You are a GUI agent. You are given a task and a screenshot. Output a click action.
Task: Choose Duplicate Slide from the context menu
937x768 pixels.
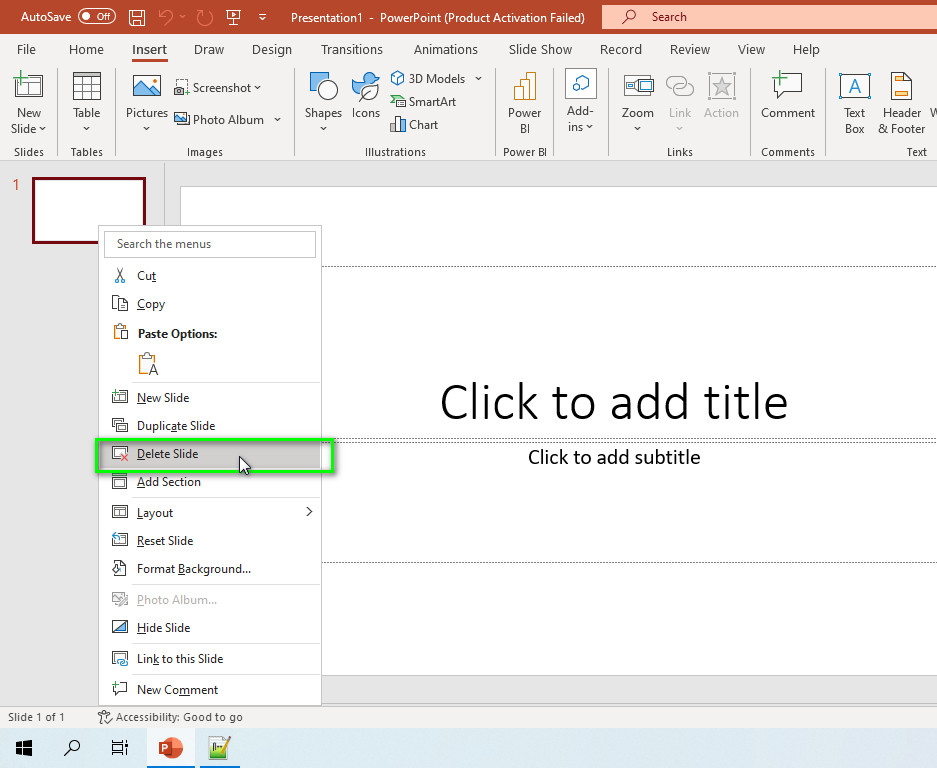click(210, 426)
